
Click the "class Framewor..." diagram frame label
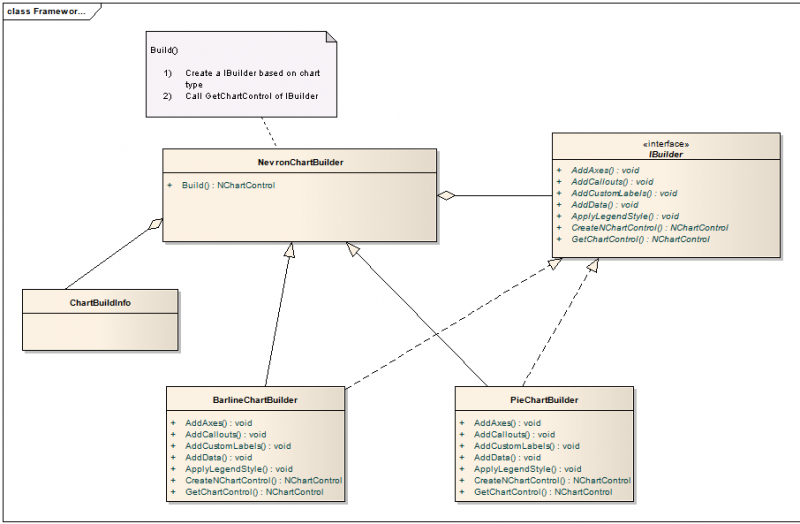tap(47, 11)
